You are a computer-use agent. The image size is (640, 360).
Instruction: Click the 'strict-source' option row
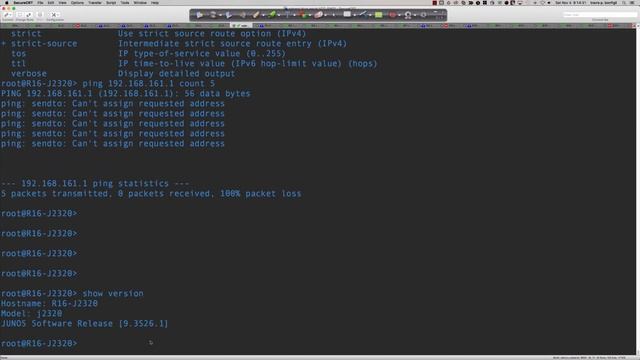point(175,44)
